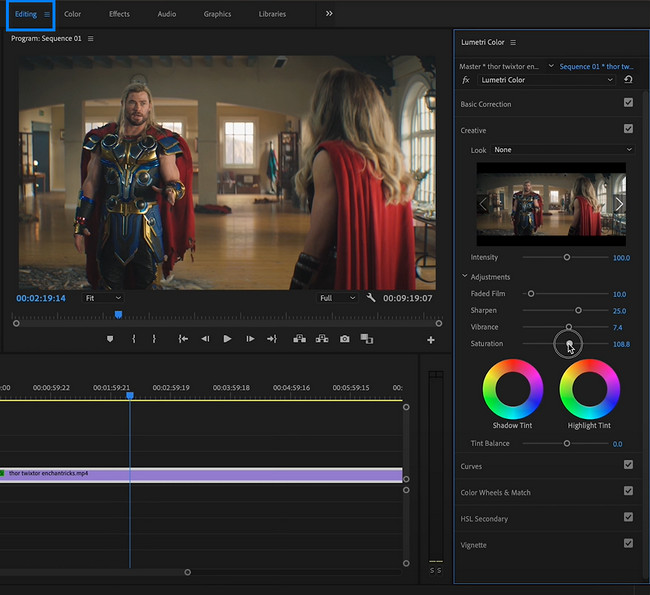Open the Lumetri Color panel menu
Image resolution: width=650 pixels, height=595 pixels.
[513, 42]
